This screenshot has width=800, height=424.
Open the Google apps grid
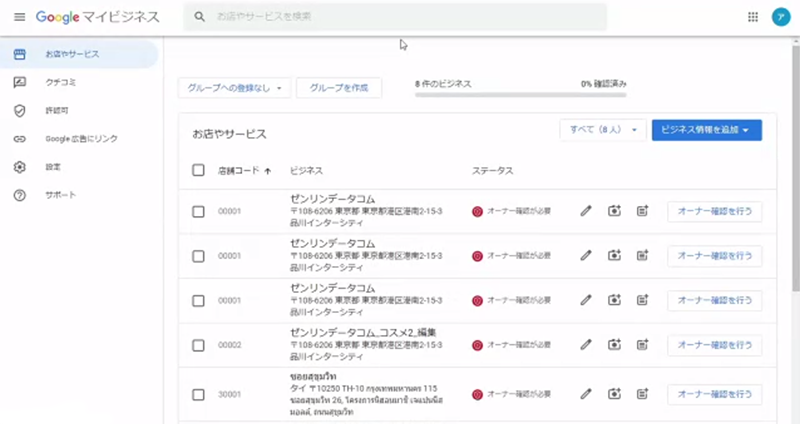[x=752, y=17]
